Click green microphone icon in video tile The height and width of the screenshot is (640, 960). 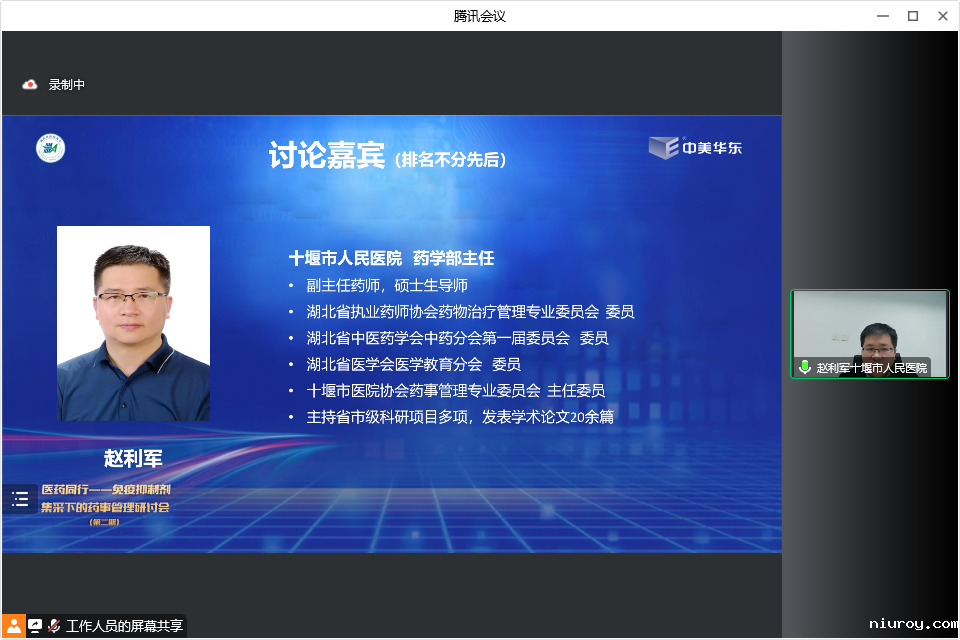[x=805, y=368]
